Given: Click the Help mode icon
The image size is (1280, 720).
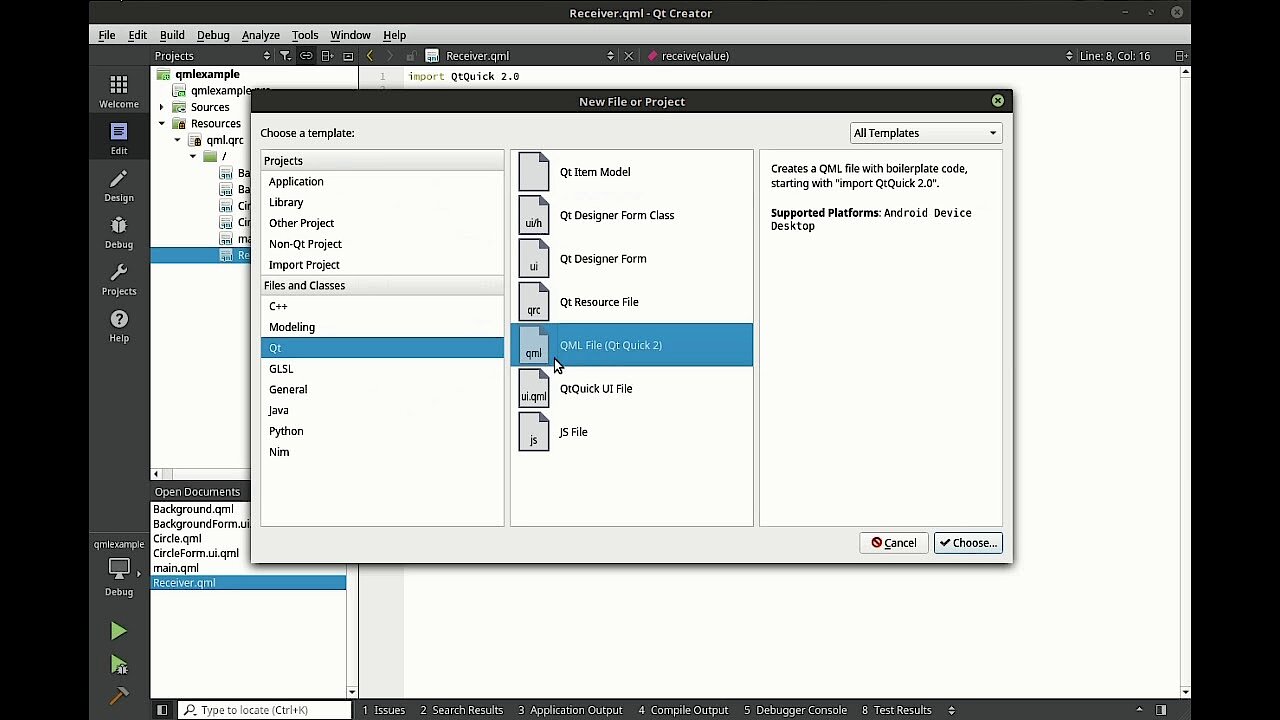Looking at the screenshot, I should (119, 325).
